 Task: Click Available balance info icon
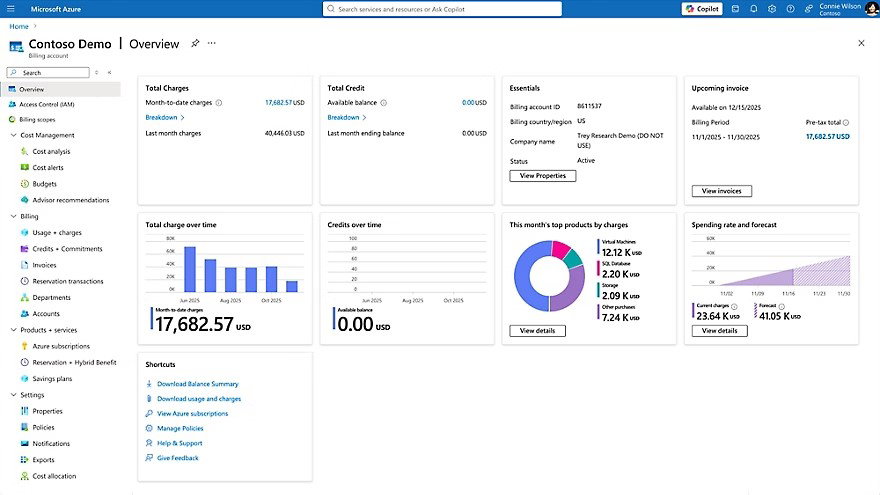pyautogui.click(x=384, y=103)
